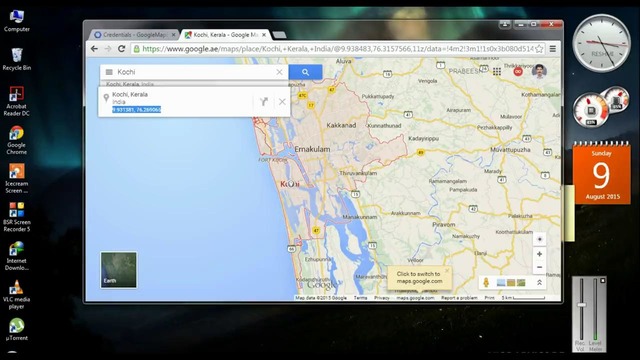640x360 pixels.
Task: Open the Recycle Bin desktop icon
Action: click(x=17, y=60)
